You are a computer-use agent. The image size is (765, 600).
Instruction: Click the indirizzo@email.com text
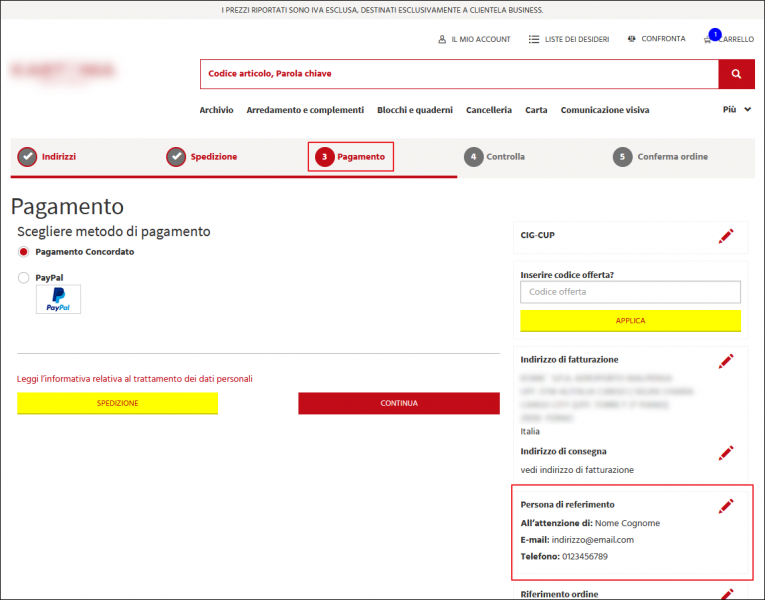click(593, 540)
